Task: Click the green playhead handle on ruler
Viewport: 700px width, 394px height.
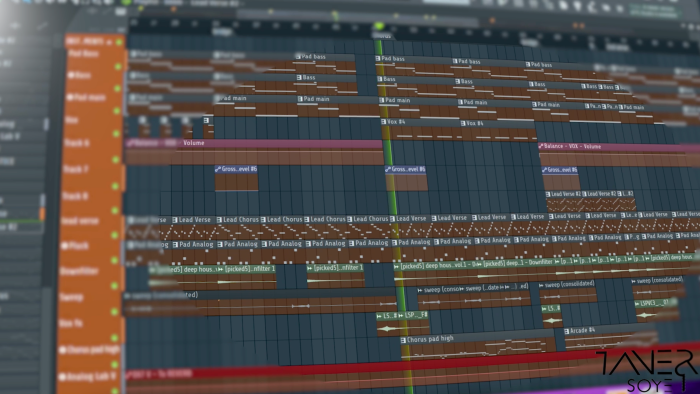Action: (x=379, y=26)
